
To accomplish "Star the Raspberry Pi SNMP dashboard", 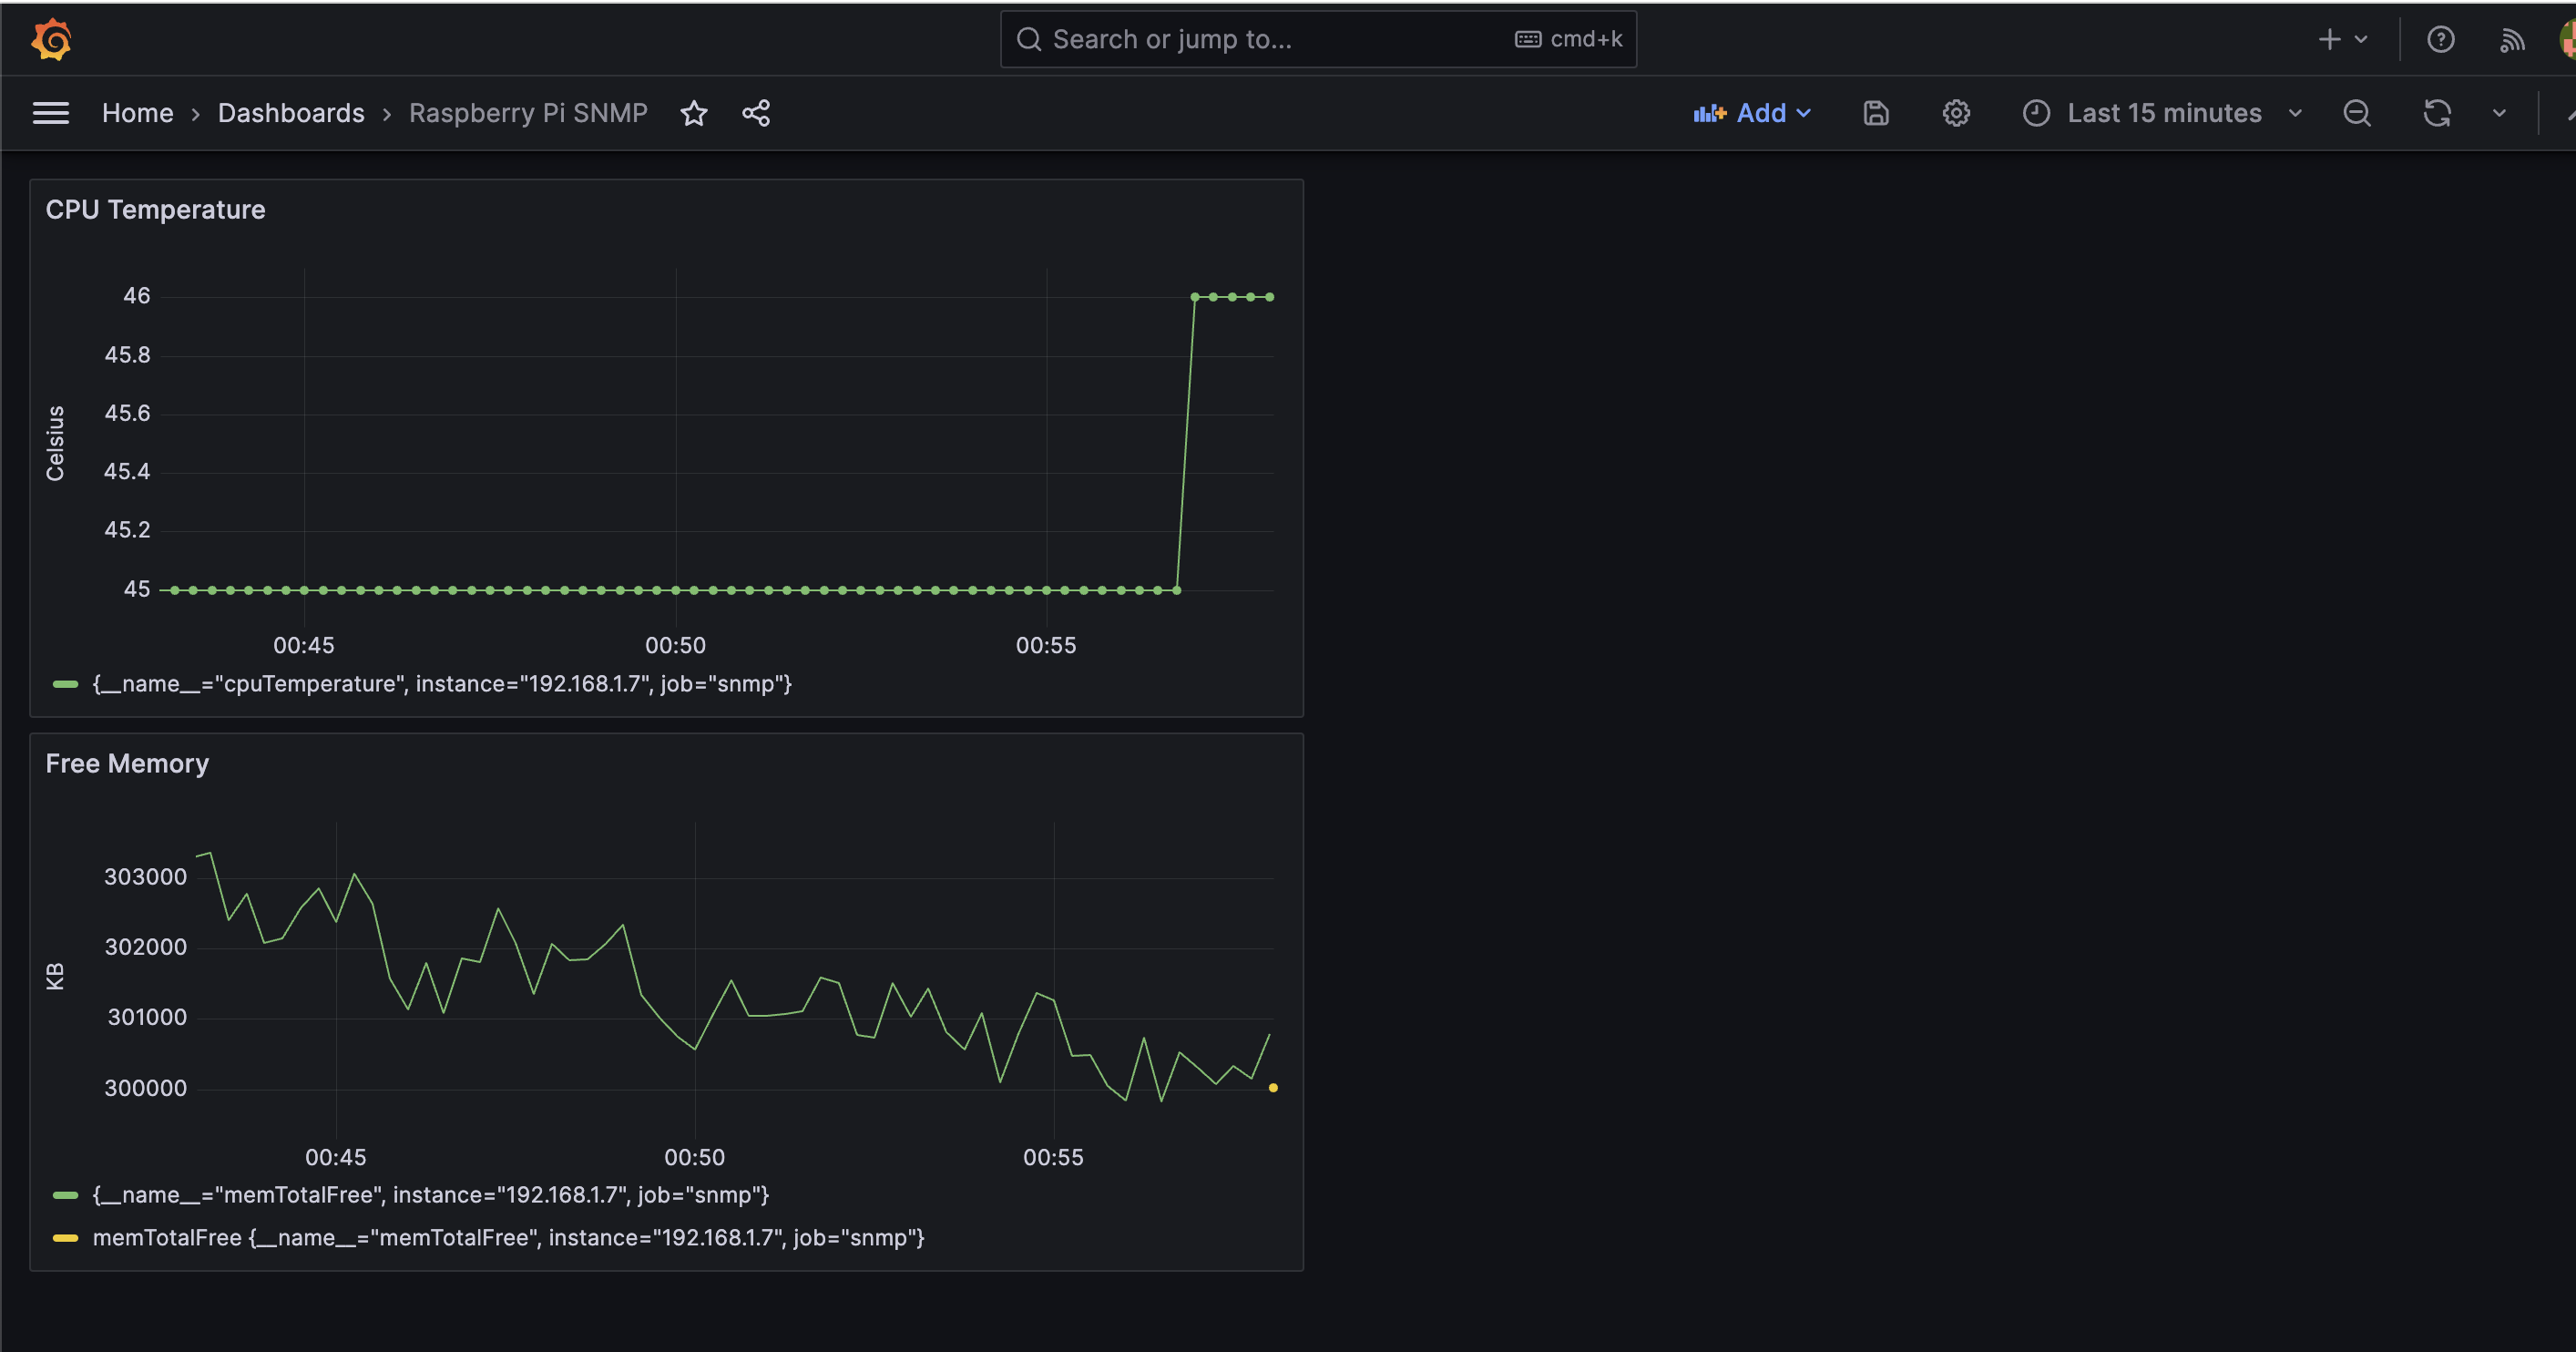I will click(x=694, y=113).
